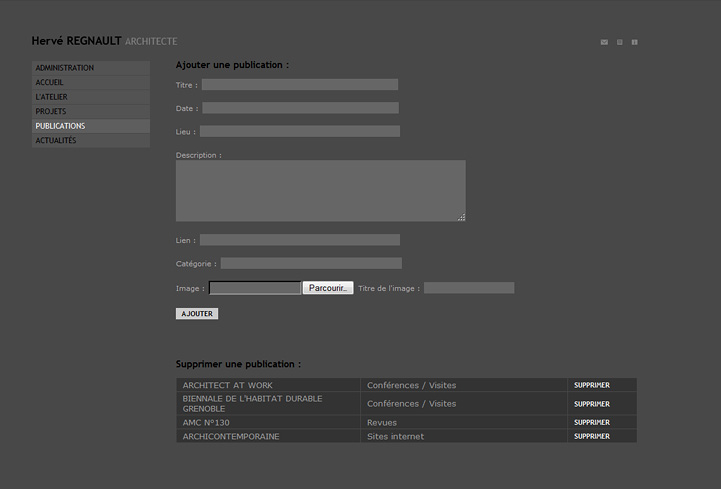Remove ARCHICONTEMPORAINE with its SUPPRIMER link

[592, 436]
